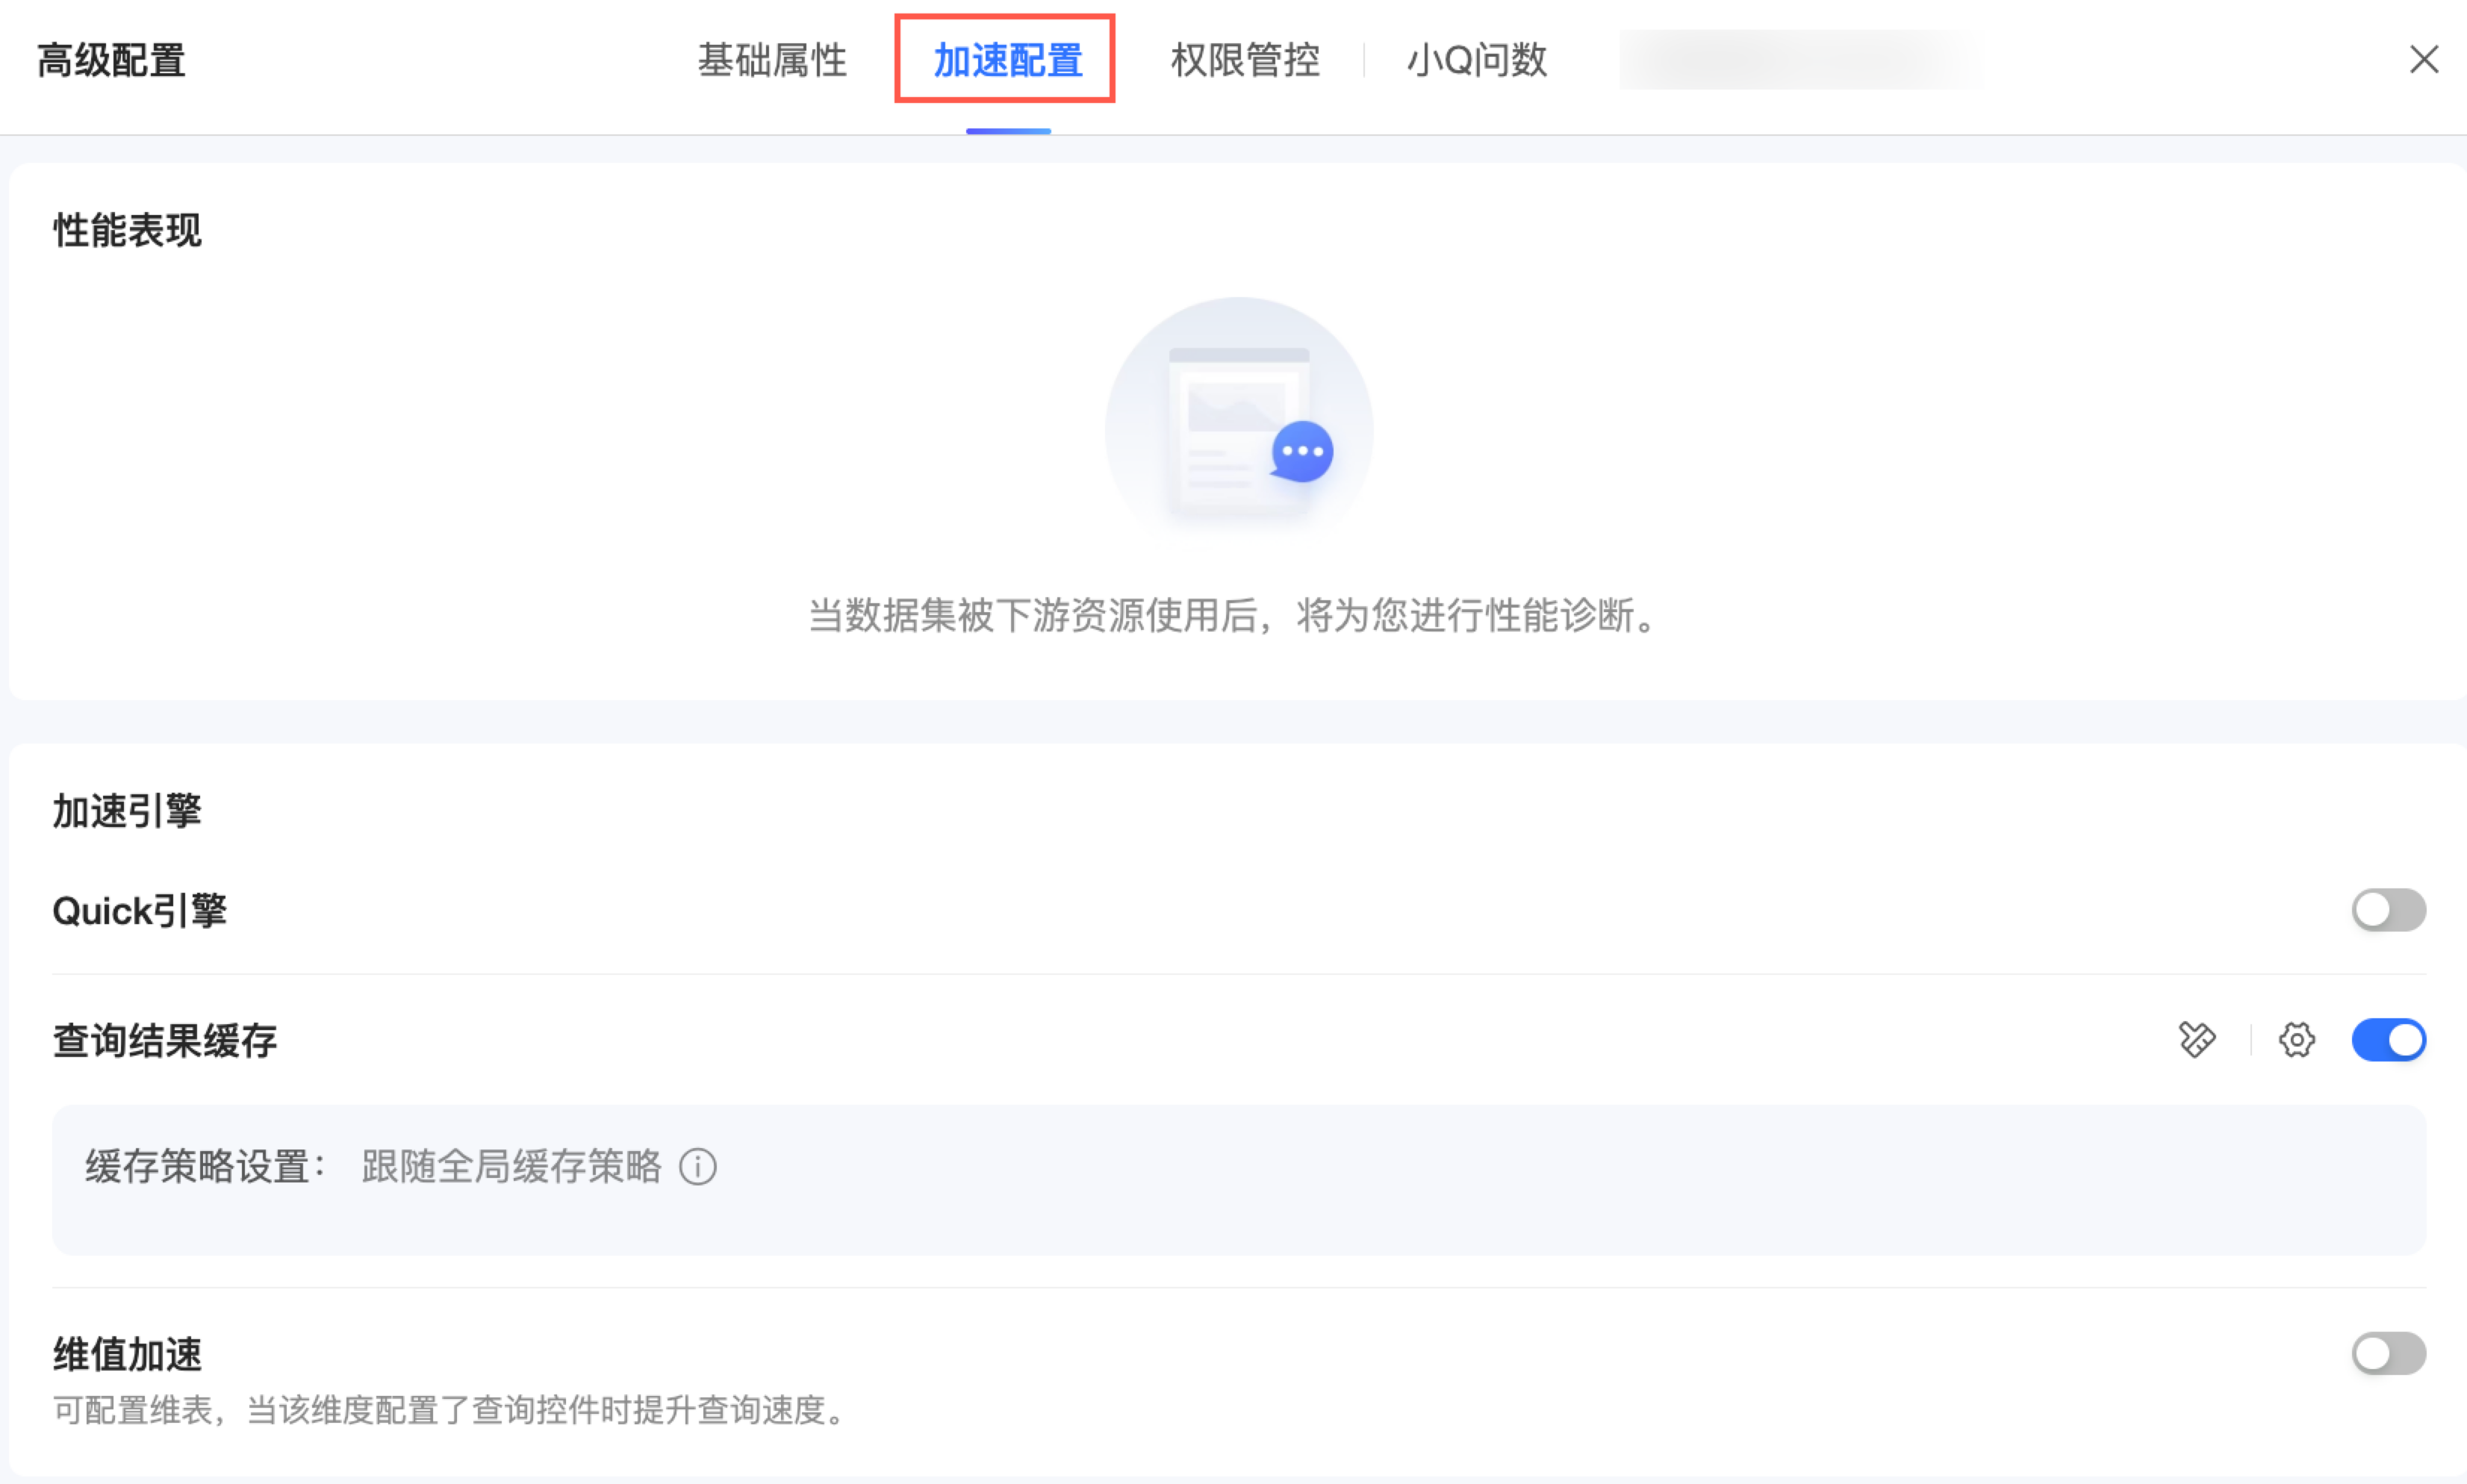
Task: Click the 性能表现 section heading
Action: click(x=127, y=230)
